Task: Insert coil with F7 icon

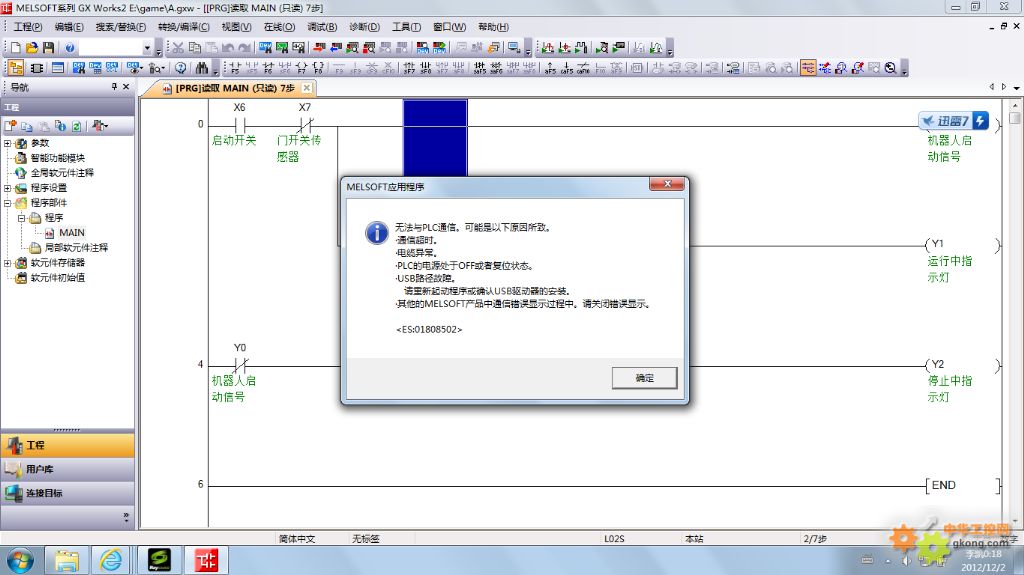Action: [301, 68]
